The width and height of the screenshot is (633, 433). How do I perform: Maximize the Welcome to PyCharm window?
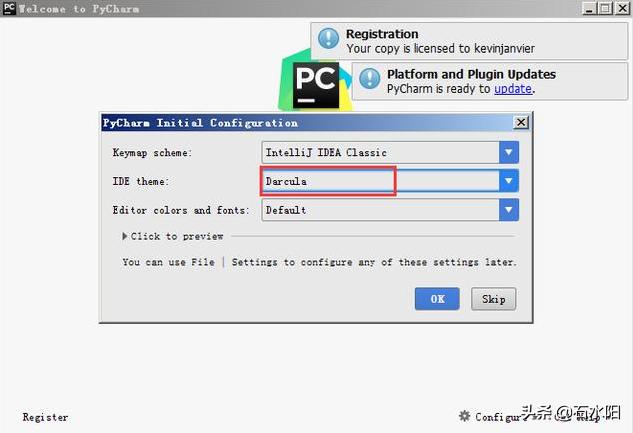click(x=605, y=8)
